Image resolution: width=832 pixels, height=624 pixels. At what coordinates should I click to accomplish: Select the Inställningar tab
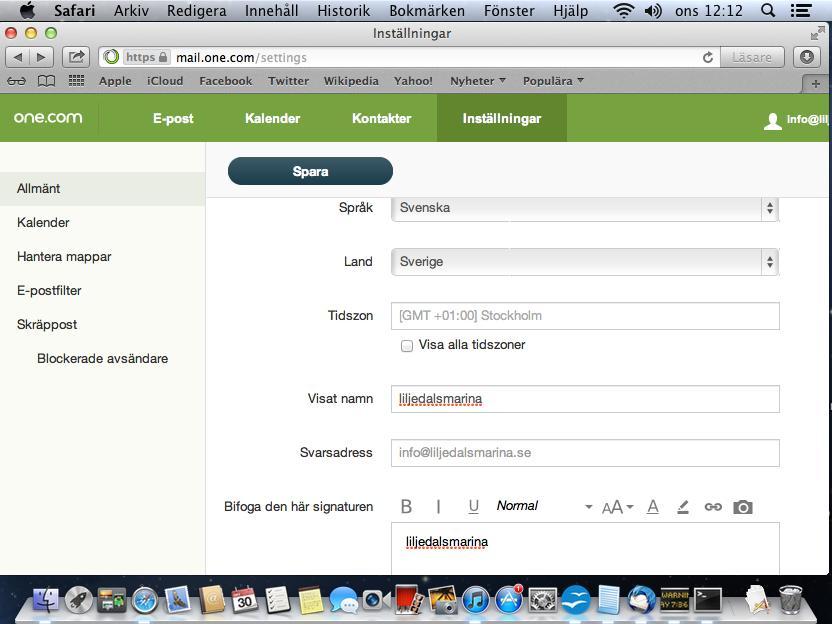501,118
